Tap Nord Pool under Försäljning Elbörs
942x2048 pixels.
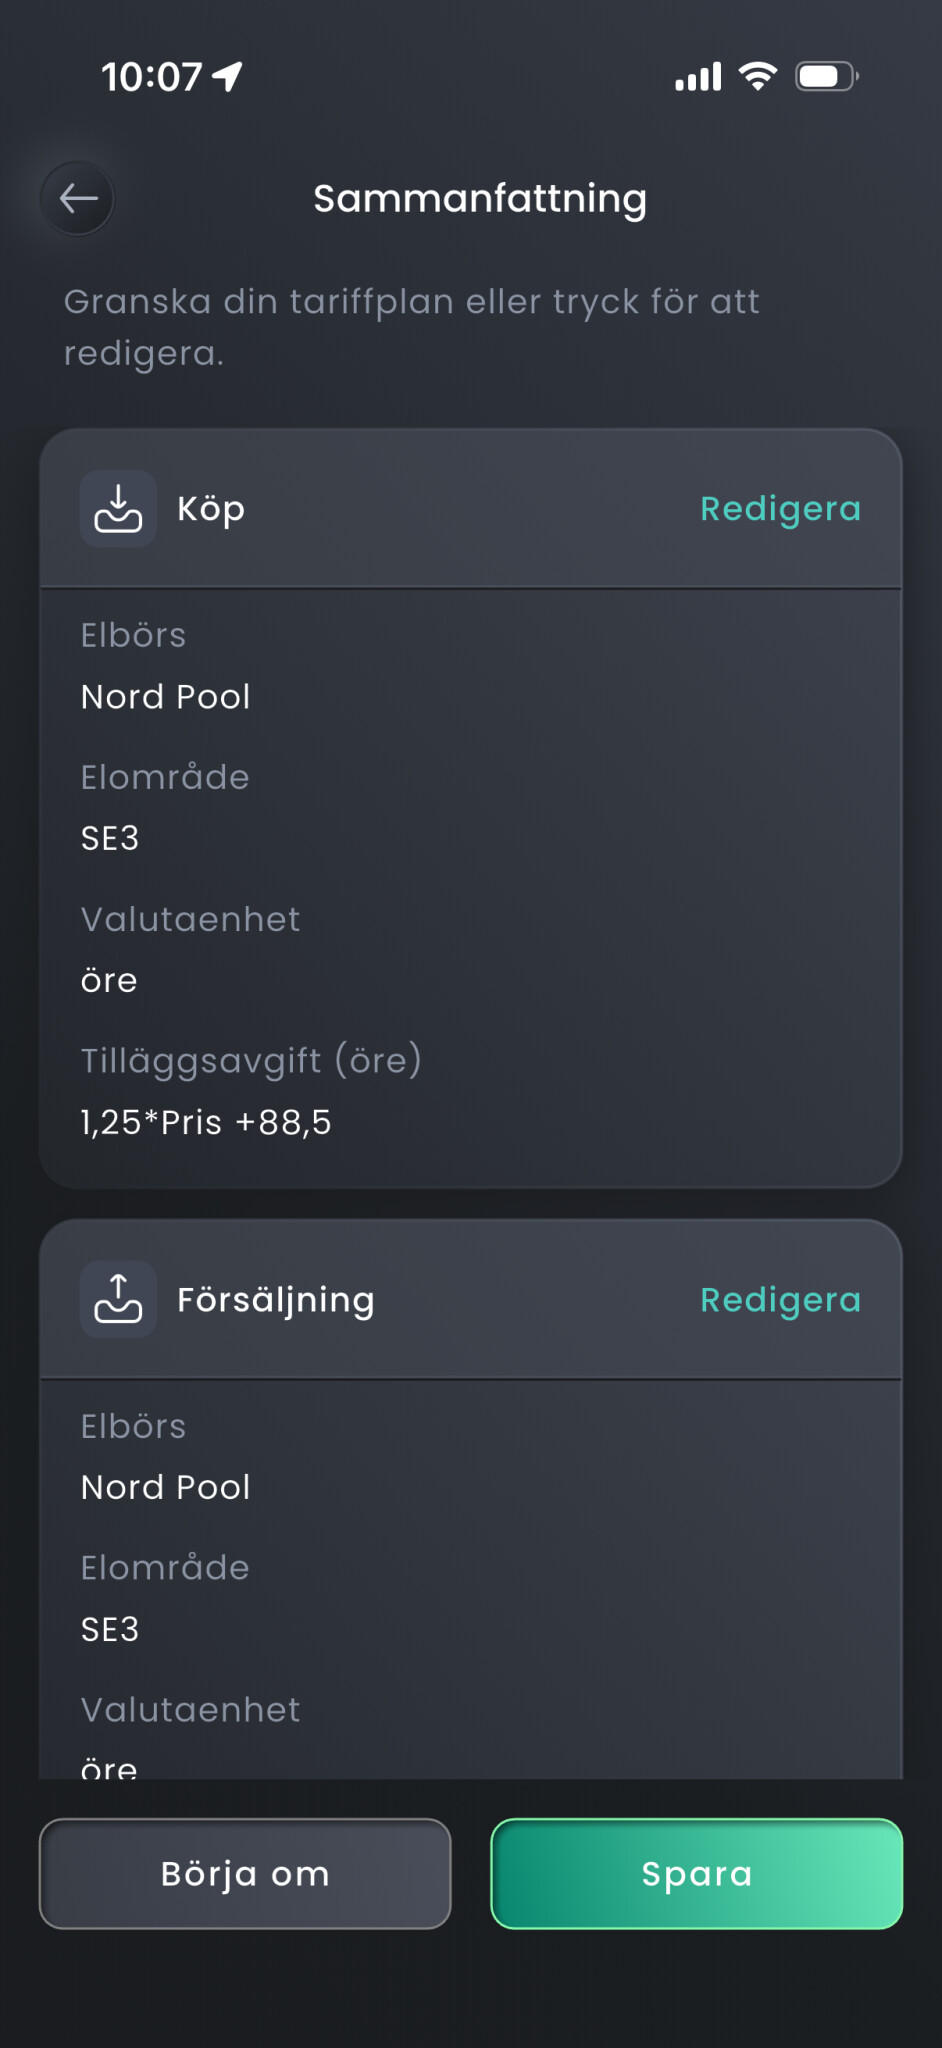coord(166,1488)
